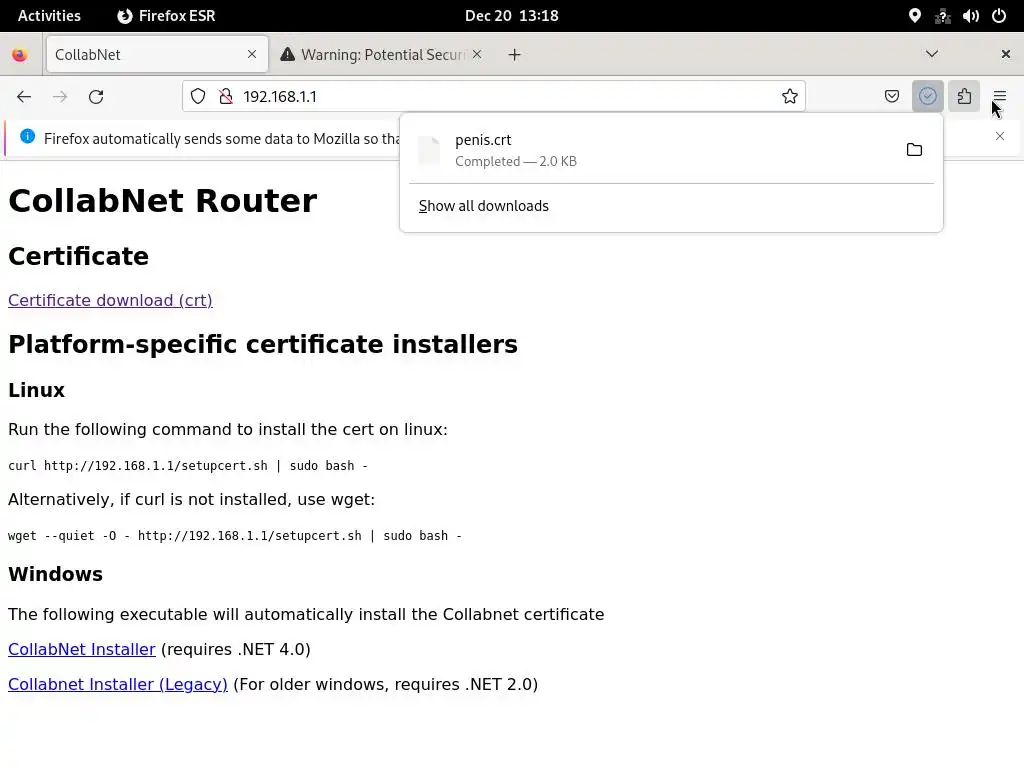The height and width of the screenshot is (768, 1024).
Task: Go back using the back arrow
Action: click(x=24, y=97)
